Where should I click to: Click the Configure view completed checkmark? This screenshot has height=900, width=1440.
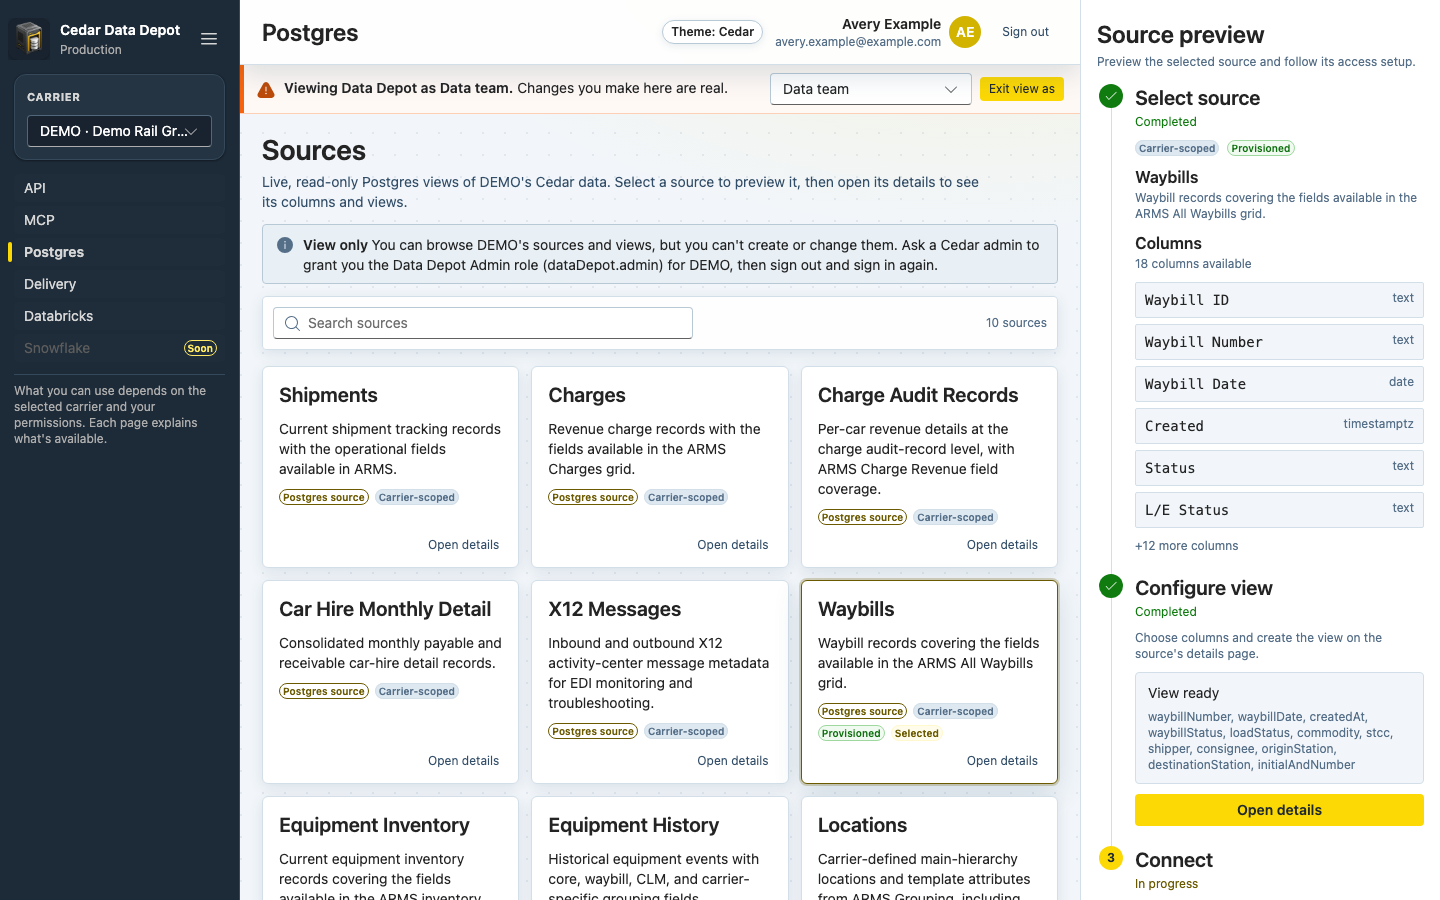pyautogui.click(x=1111, y=586)
